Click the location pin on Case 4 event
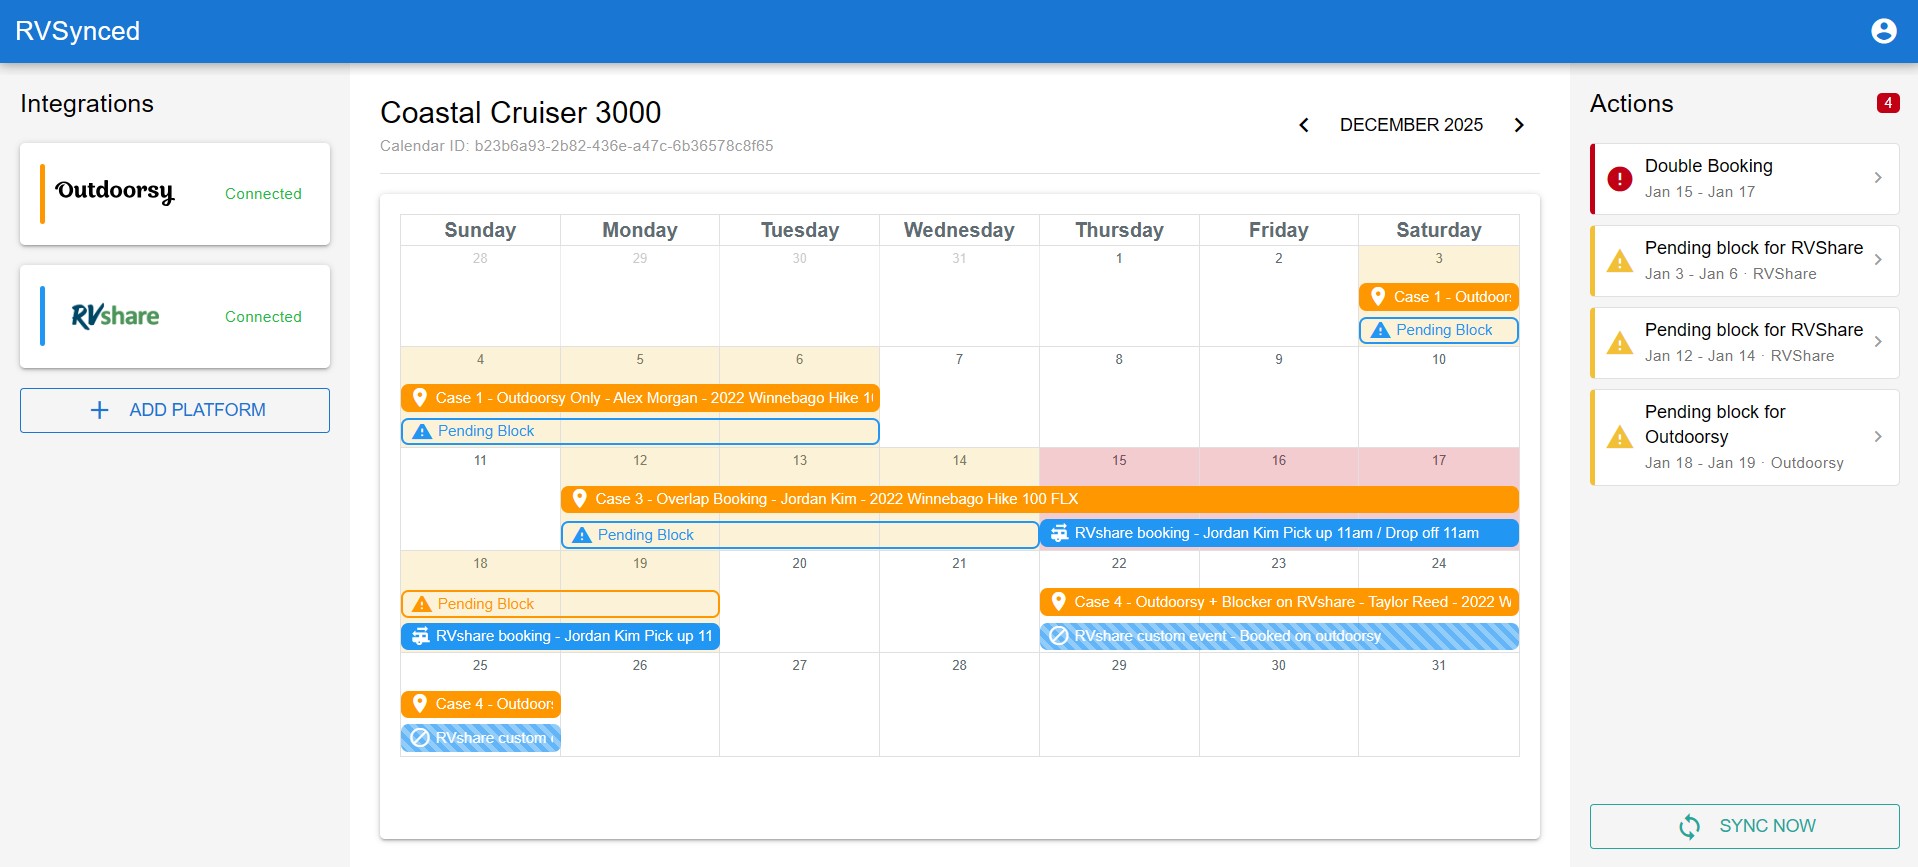Screen dimensions: 1918x867 (1060, 601)
